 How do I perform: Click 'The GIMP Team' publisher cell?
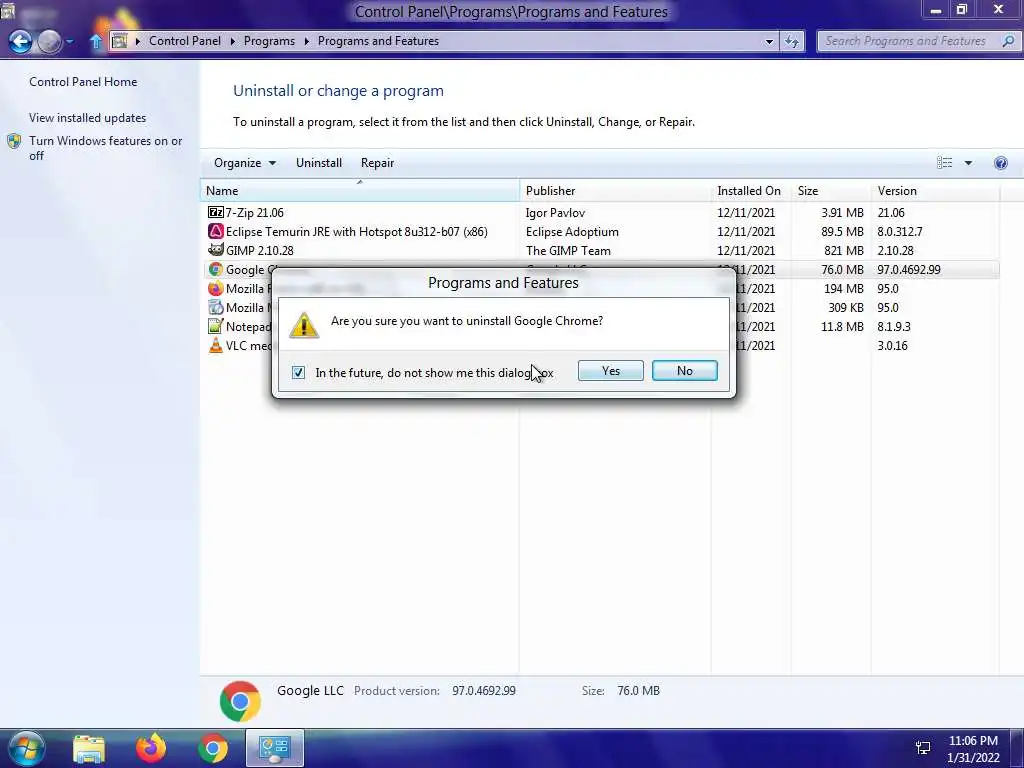point(568,250)
